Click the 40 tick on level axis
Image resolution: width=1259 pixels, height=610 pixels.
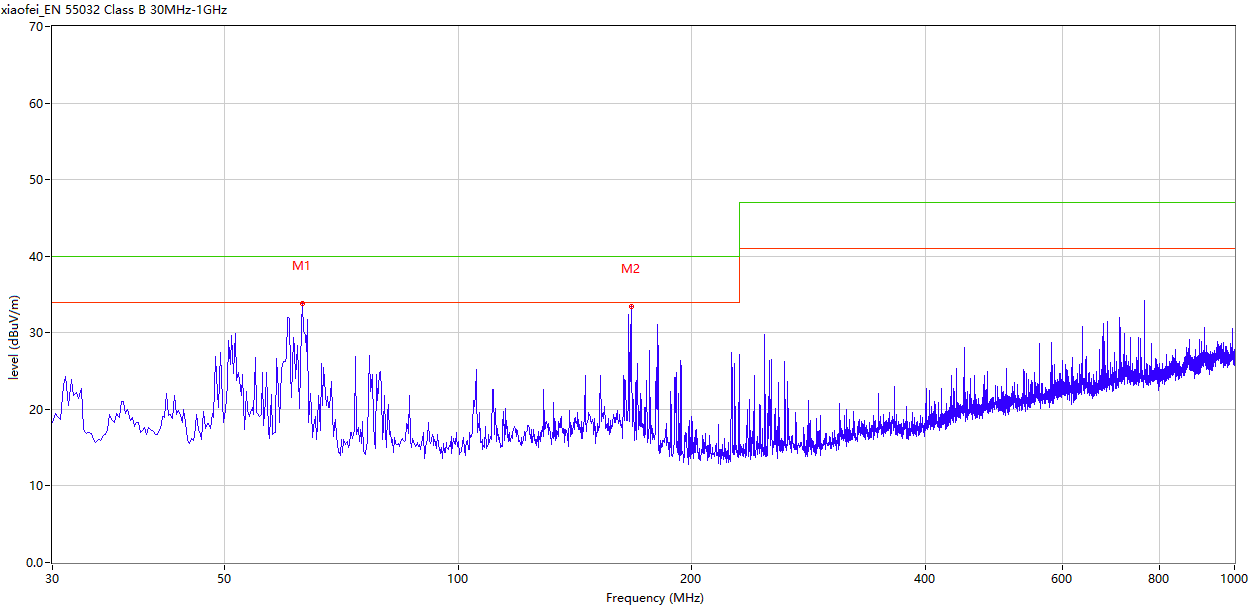tap(35, 256)
